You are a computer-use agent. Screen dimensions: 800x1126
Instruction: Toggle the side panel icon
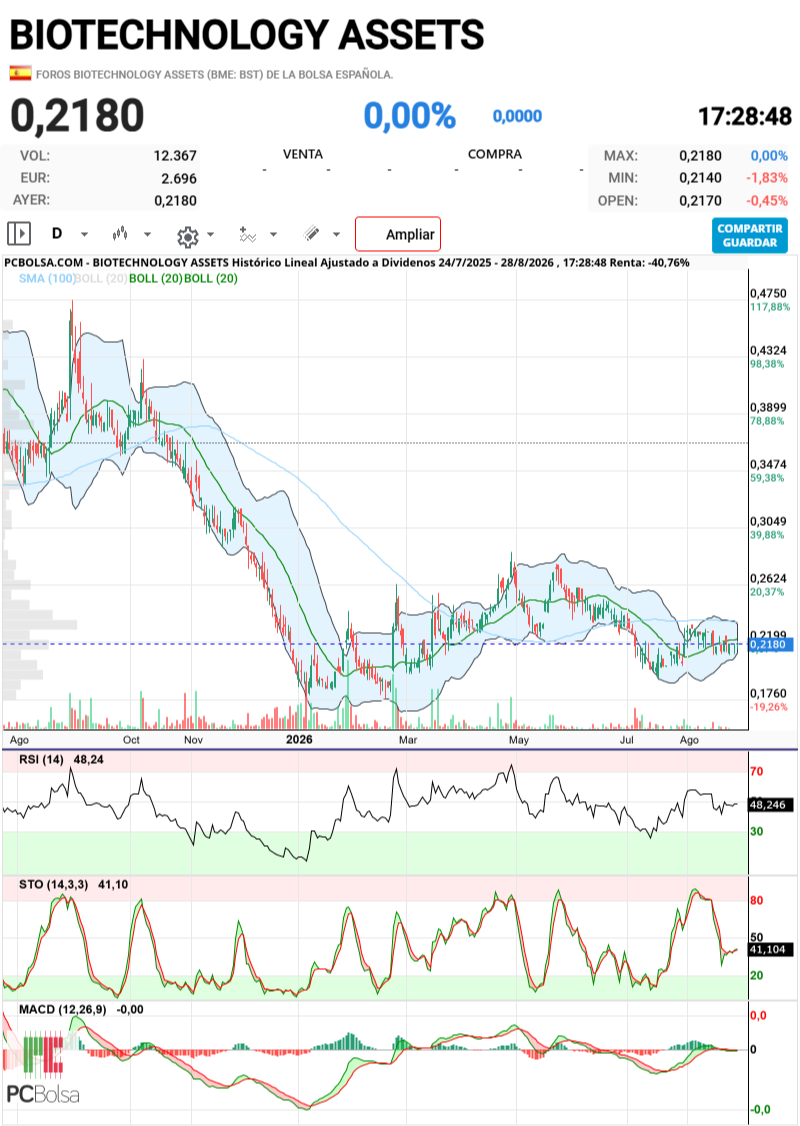pyautogui.click(x=19, y=234)
